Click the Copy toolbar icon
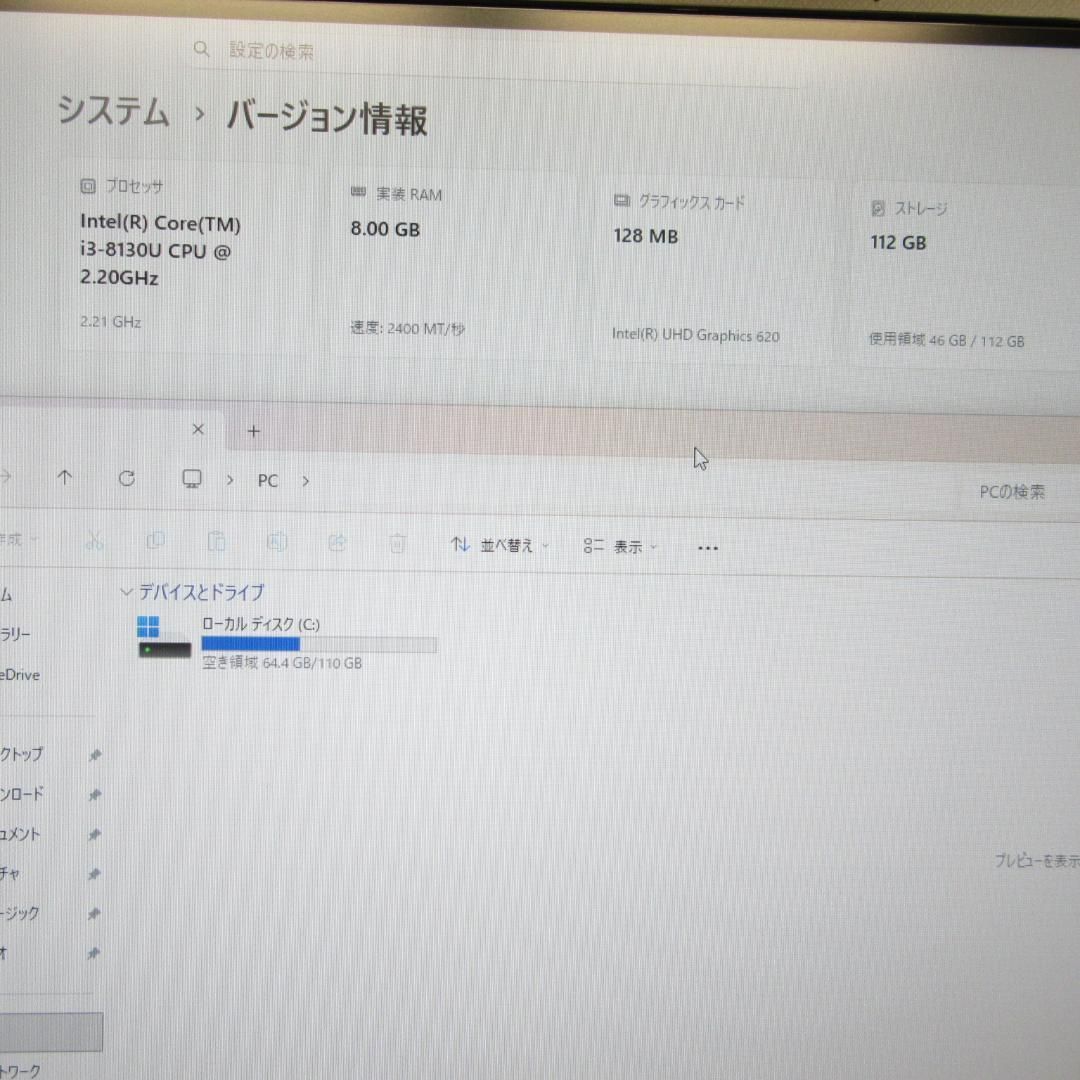This screenshot has width=1080, height=1080. (156, 541)
